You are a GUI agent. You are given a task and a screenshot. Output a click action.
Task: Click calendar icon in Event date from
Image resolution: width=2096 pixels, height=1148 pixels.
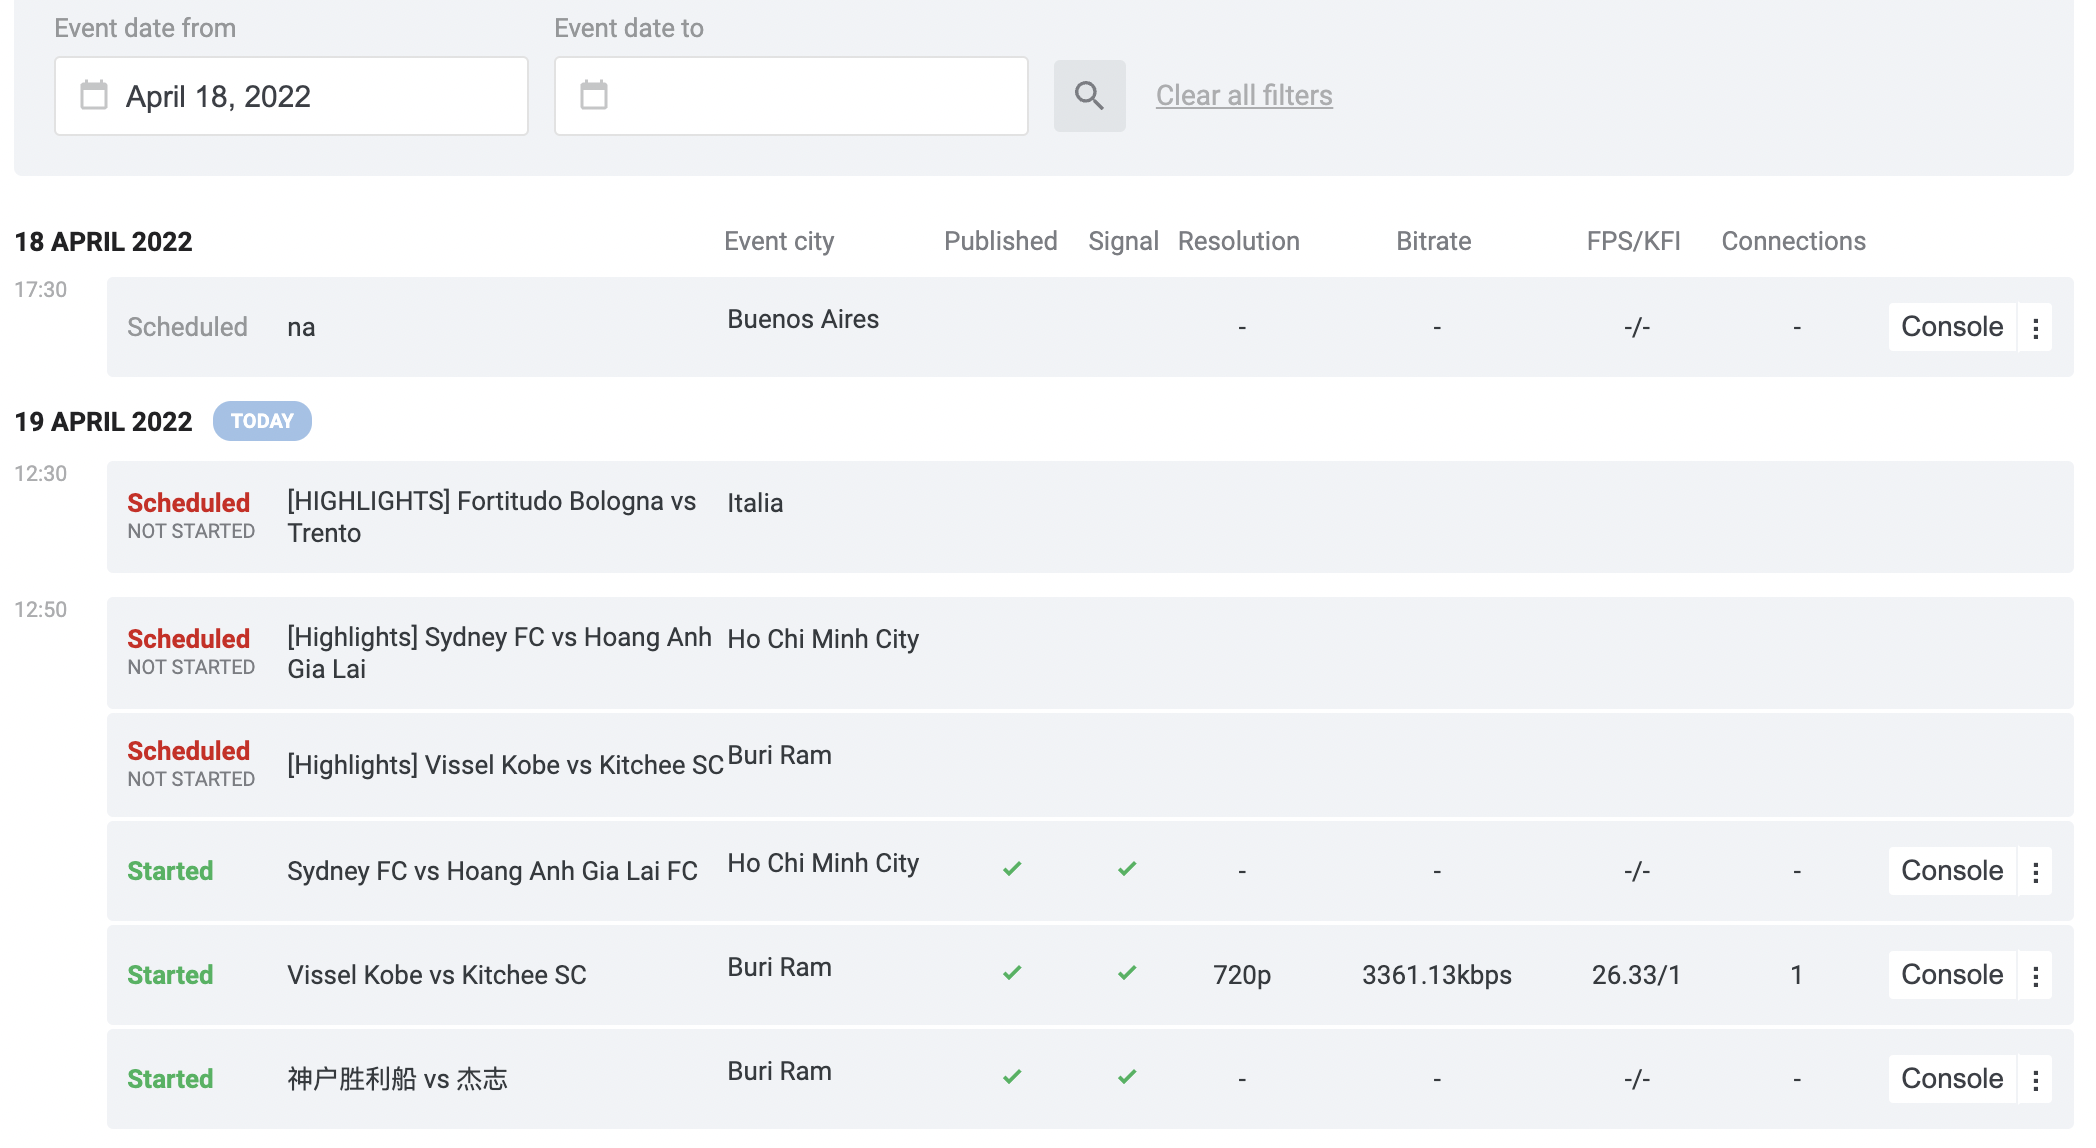(94, 96)
